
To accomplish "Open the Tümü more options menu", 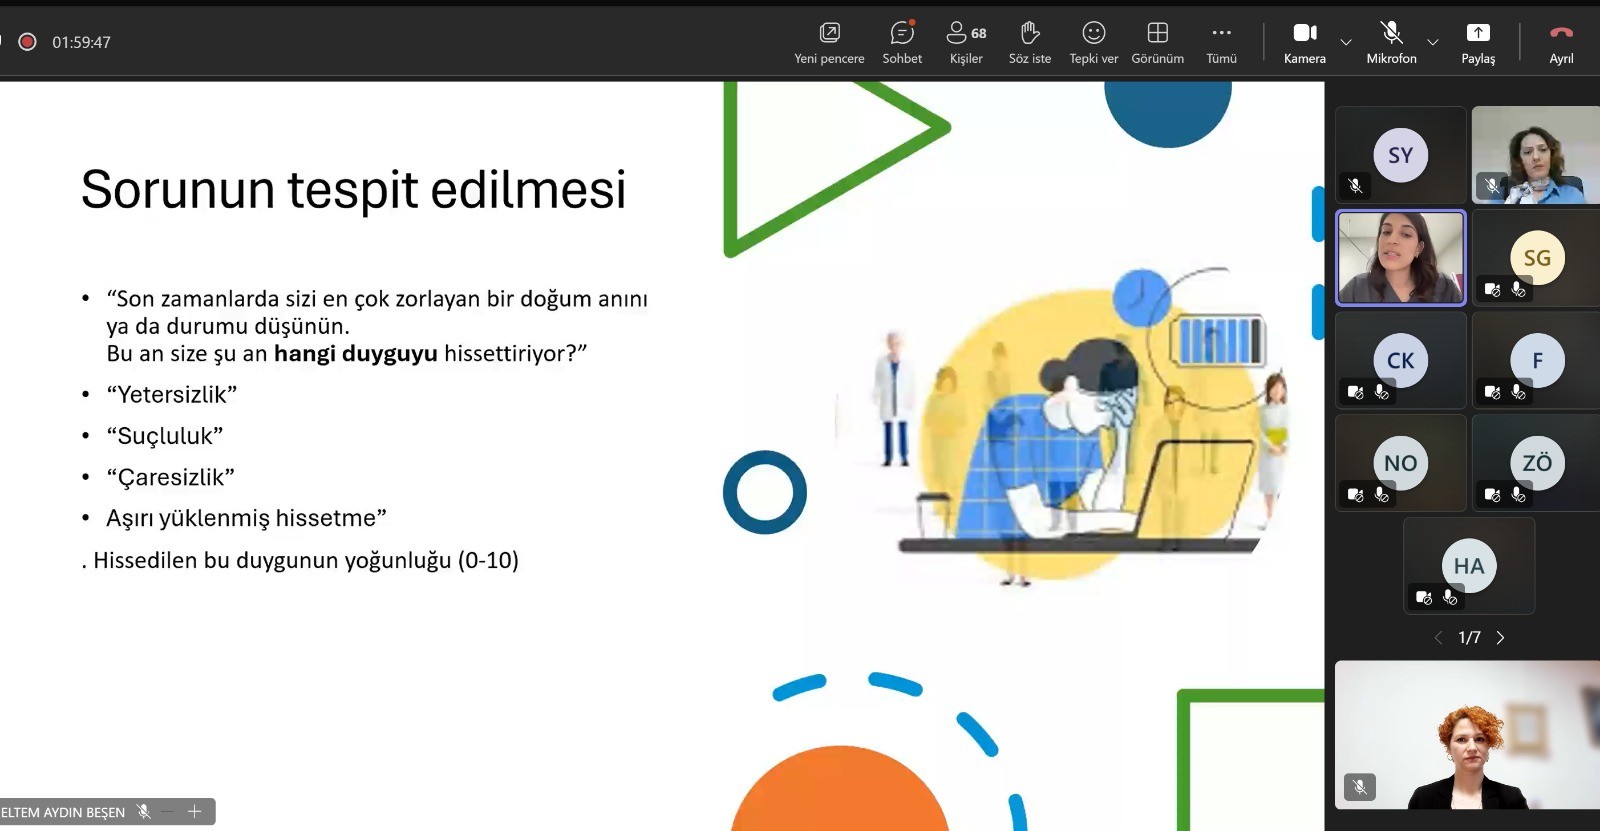I will click(x=1221, y=43).
